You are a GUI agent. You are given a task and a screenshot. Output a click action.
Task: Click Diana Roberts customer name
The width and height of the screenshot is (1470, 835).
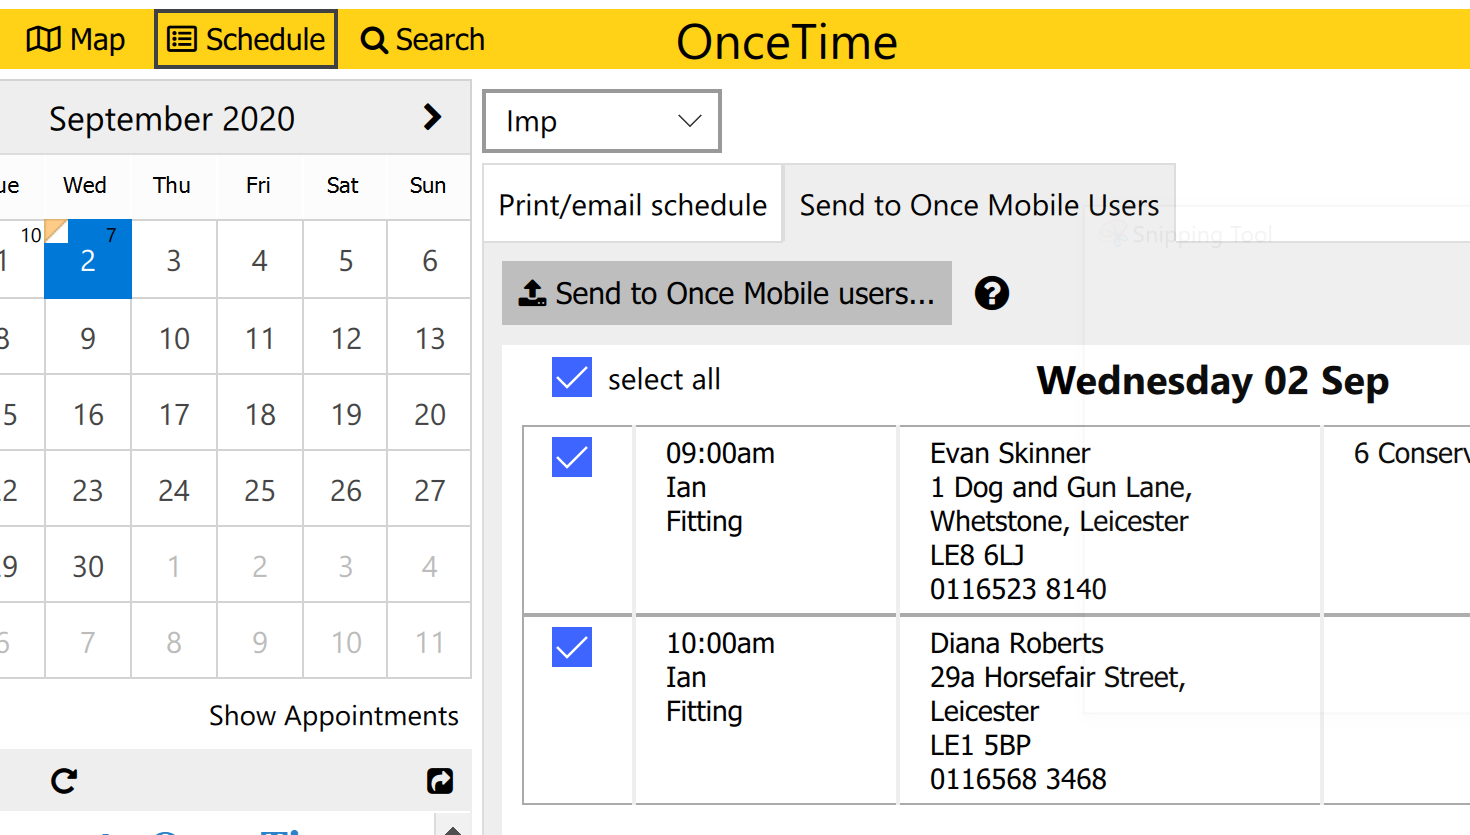(1017, 643)
